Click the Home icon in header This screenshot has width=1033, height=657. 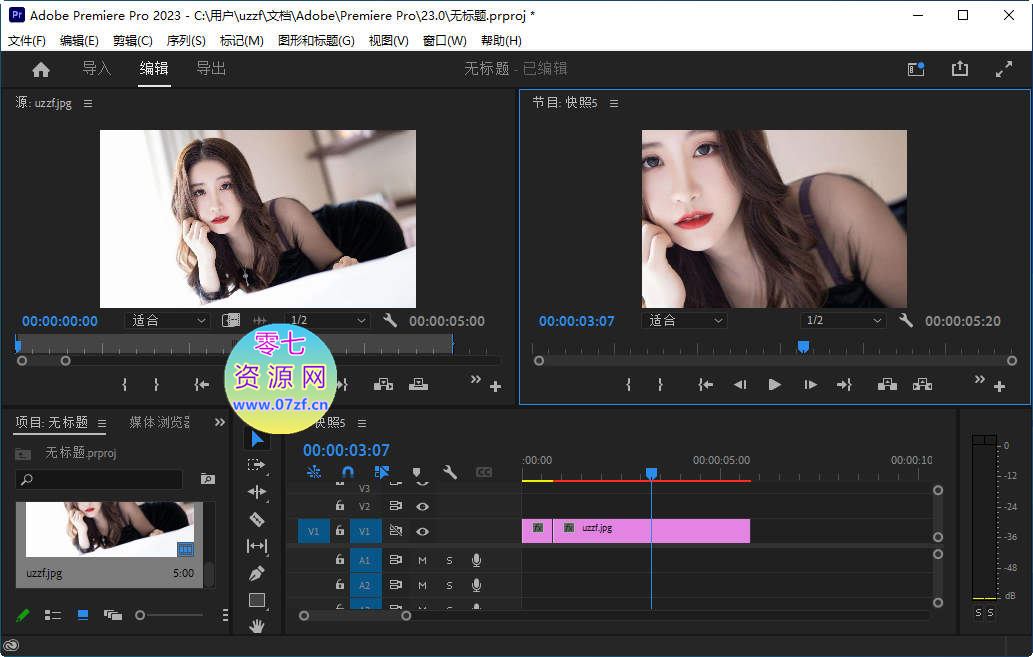(41, 69)
